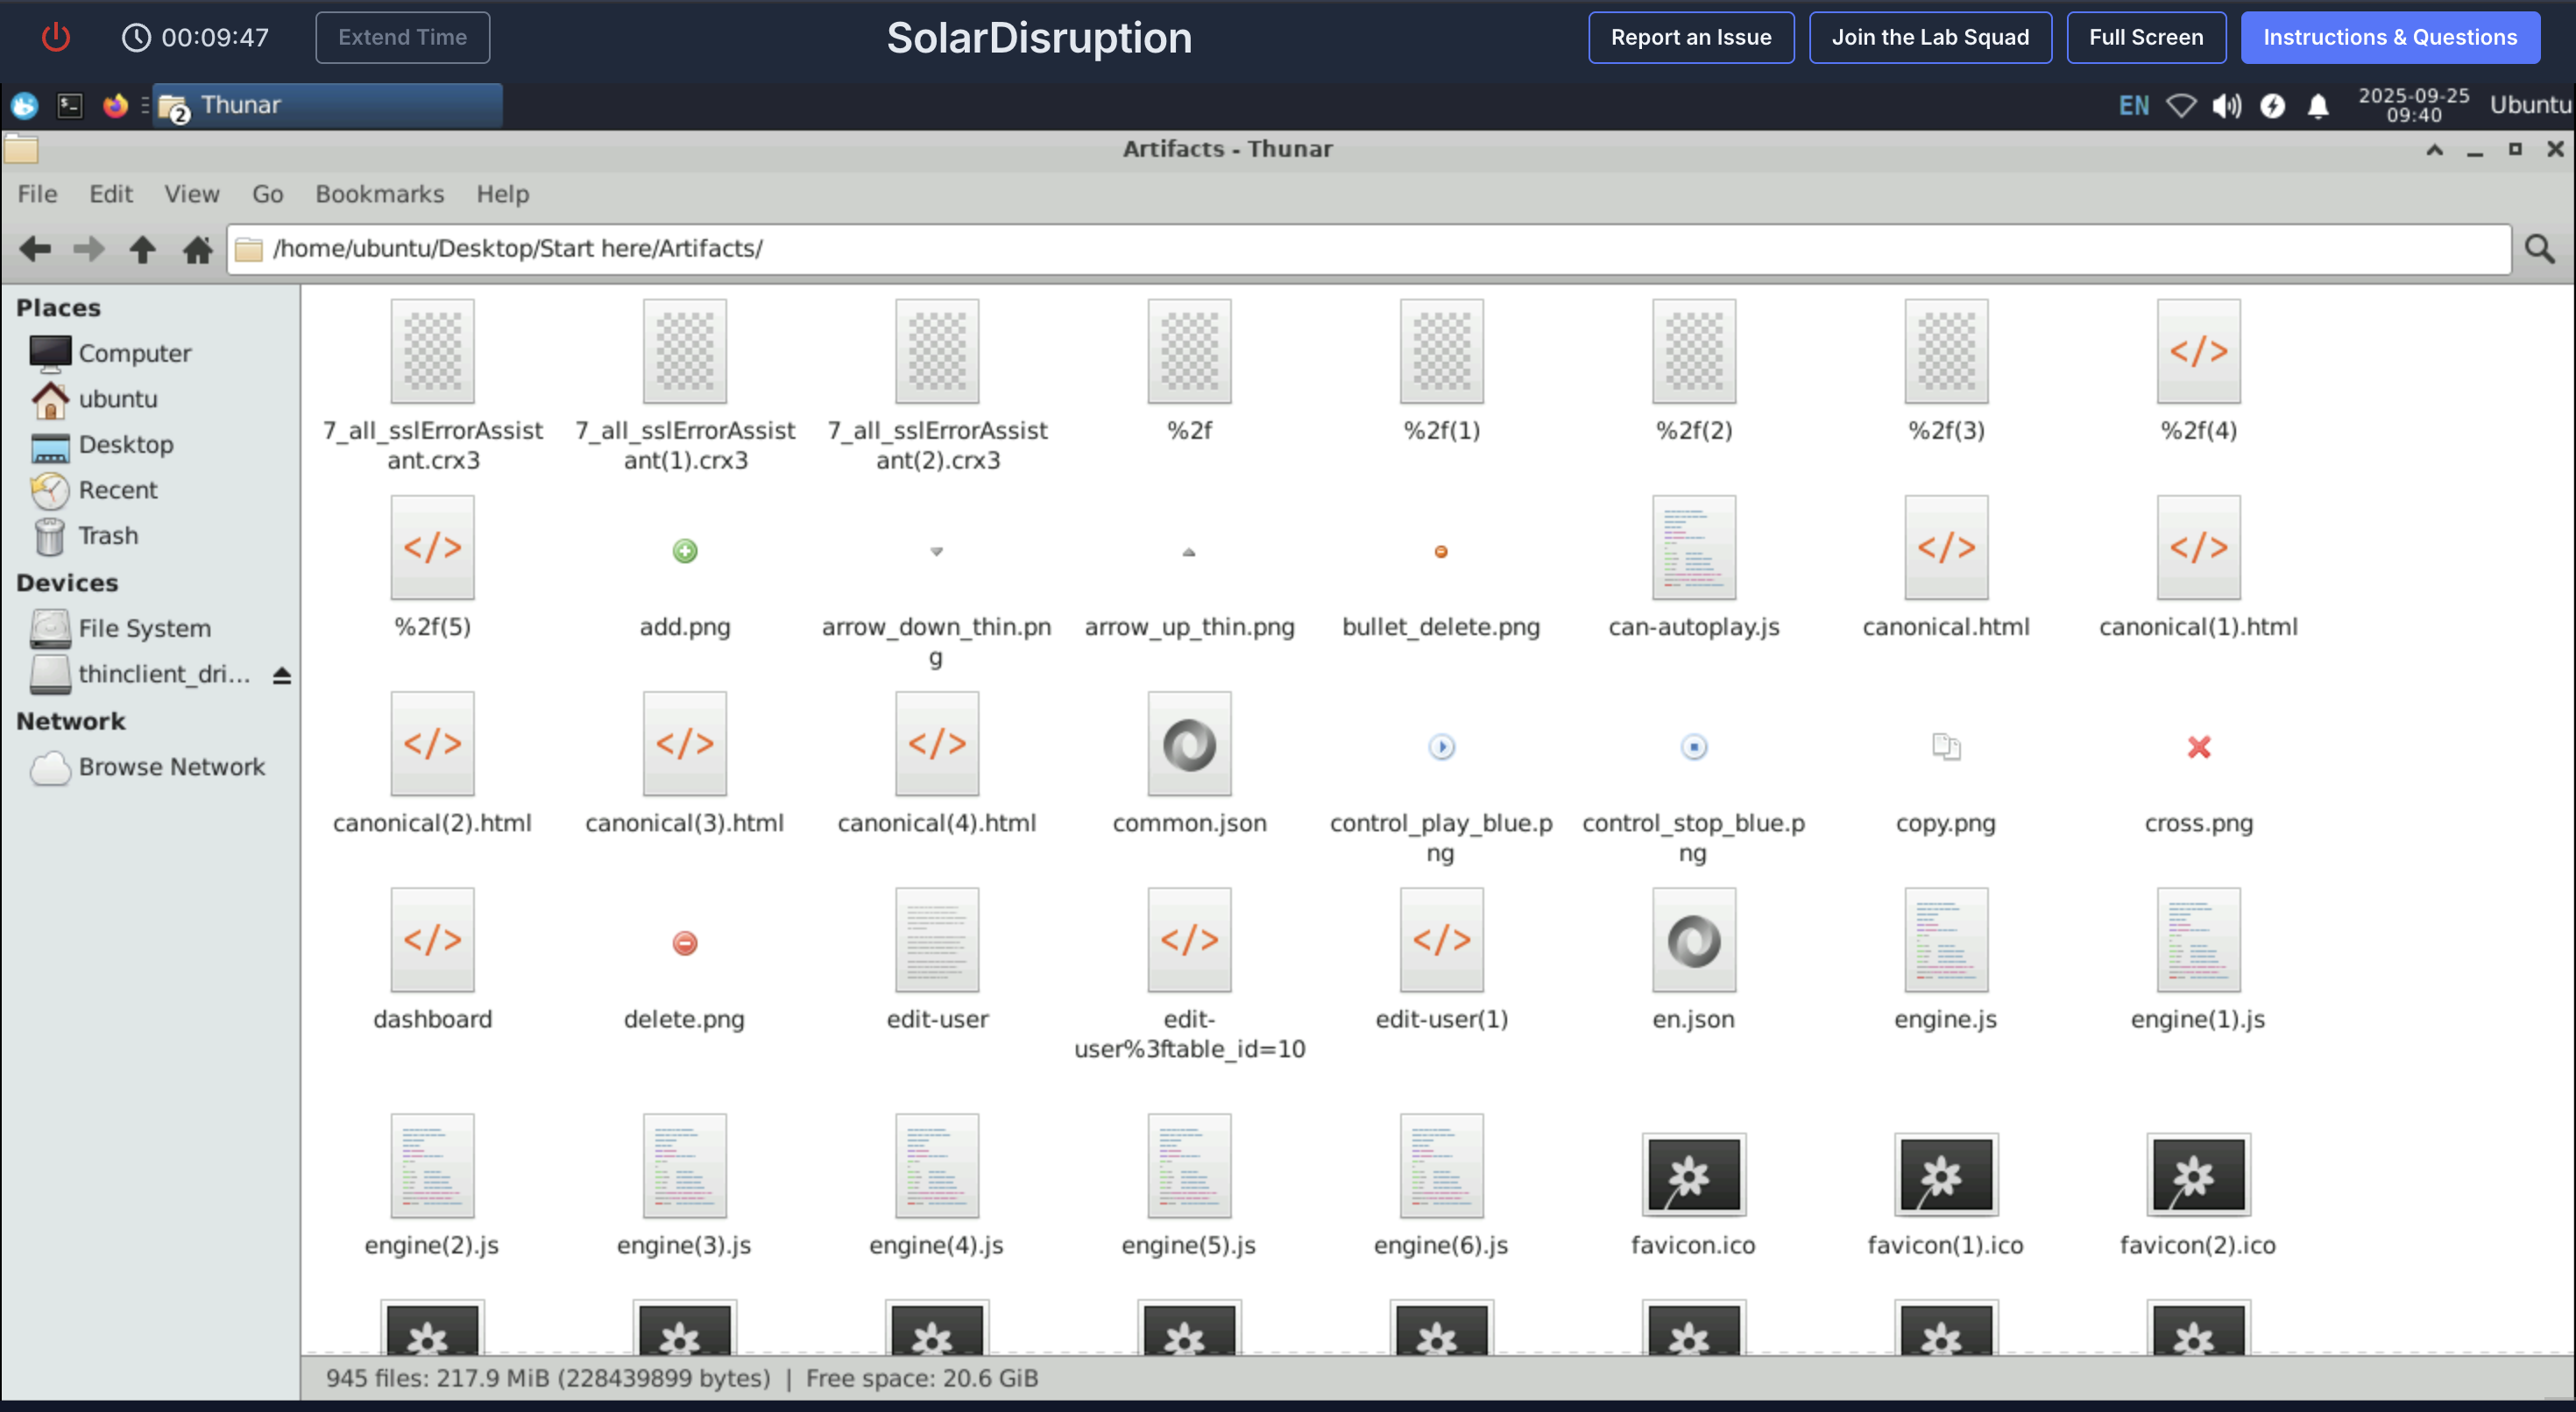Image resolution: width=2576 pixels, height=1412 pixels.
Task: Open the search magnifier icon
Action: pyautogui.click(x=2538, y=248)
